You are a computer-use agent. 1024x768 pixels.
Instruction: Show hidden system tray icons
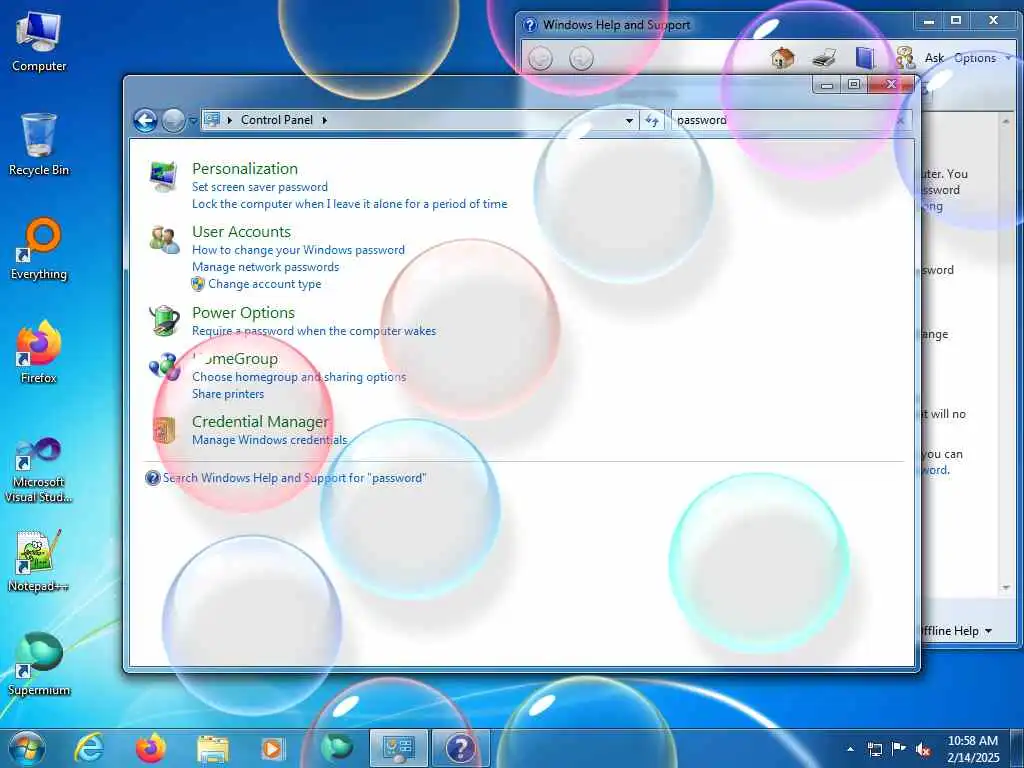(x=850, y=749)
